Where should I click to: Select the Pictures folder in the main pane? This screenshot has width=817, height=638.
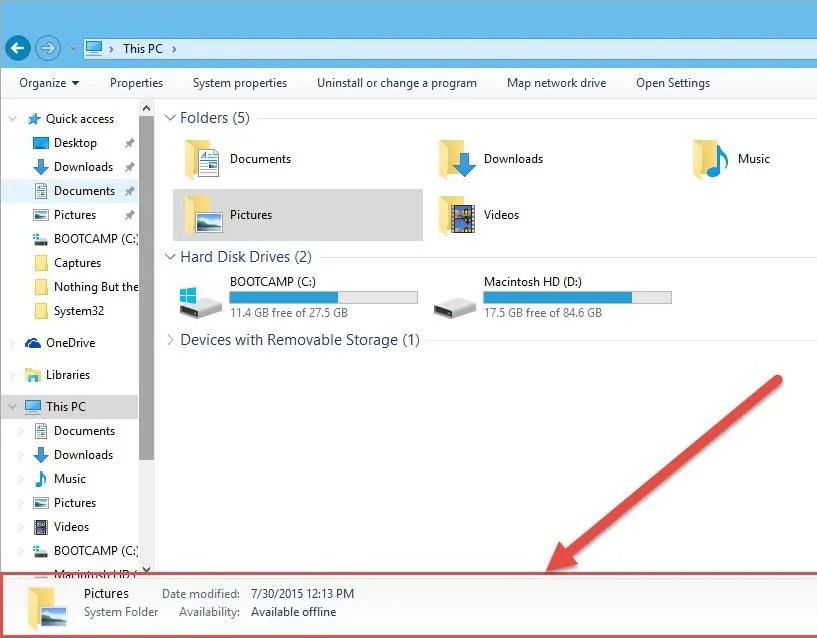[298, 215]
